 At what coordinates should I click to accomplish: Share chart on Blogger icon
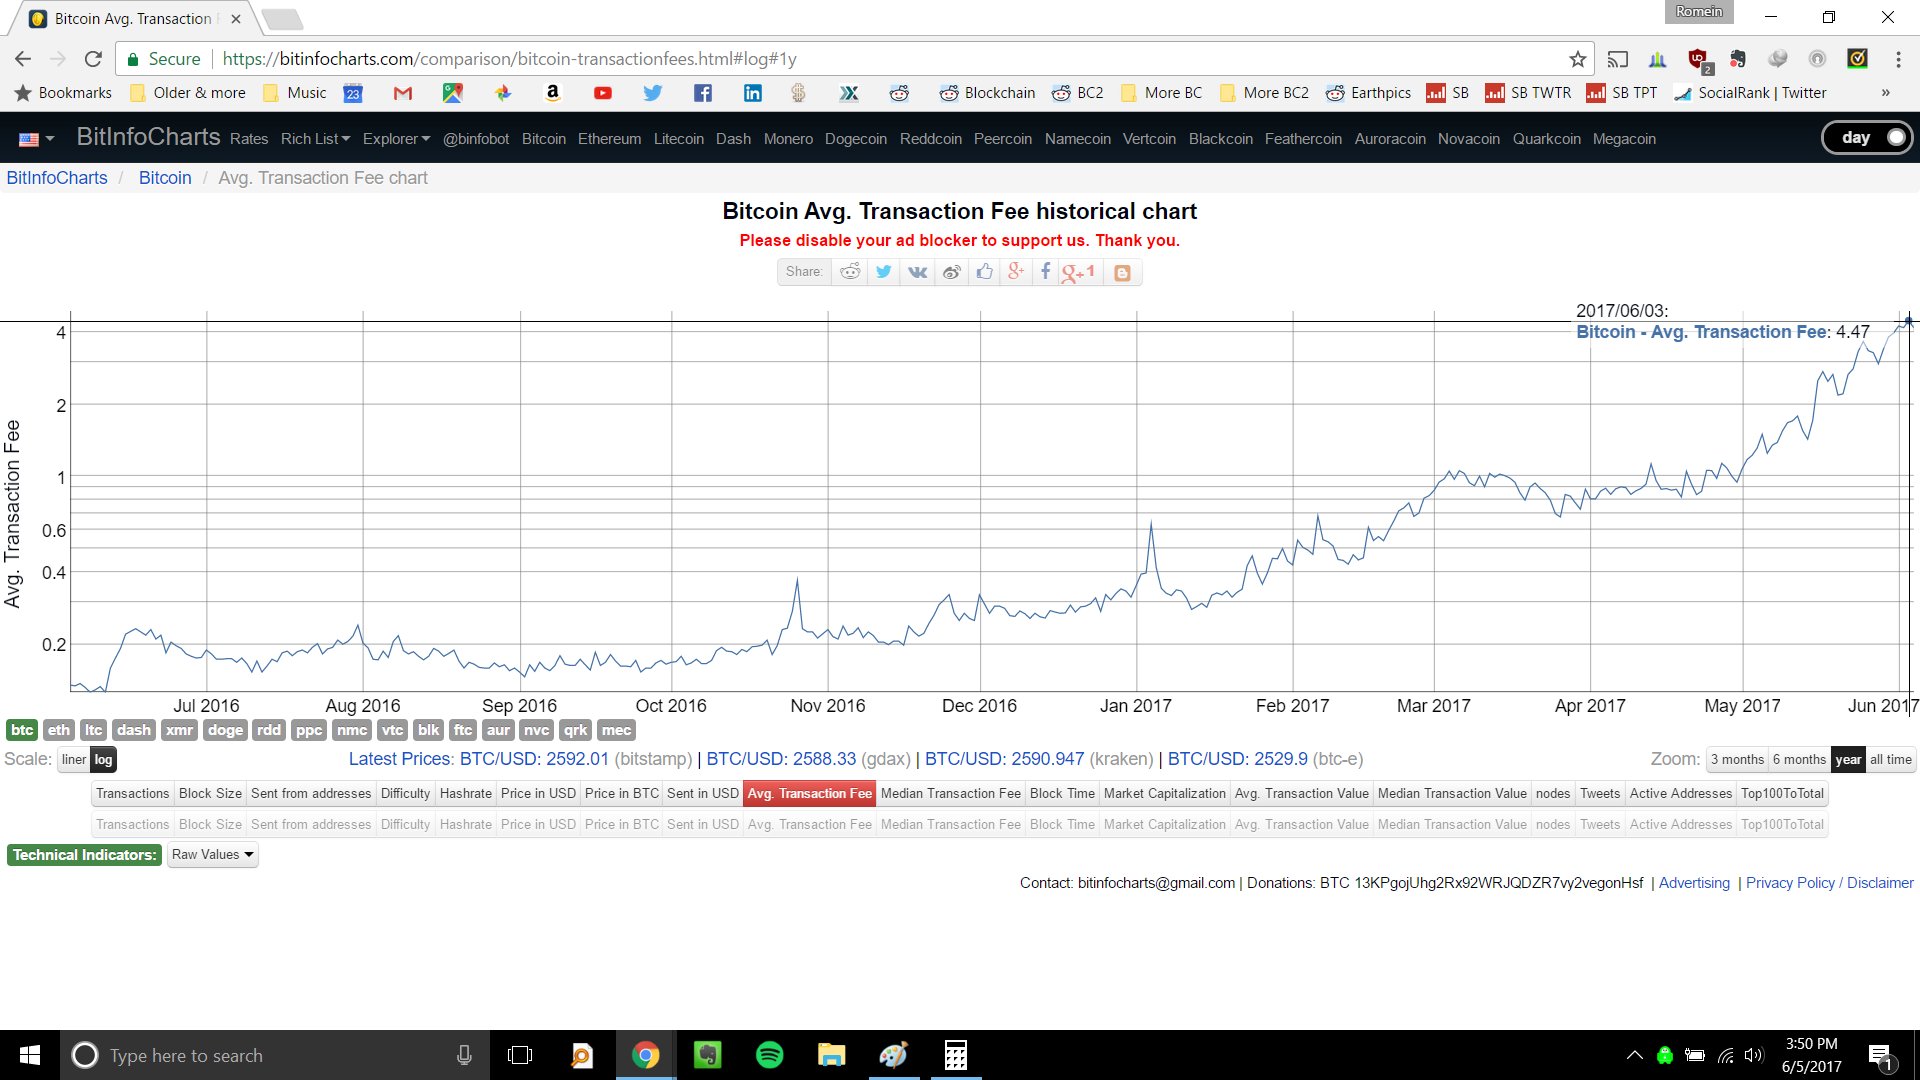point(1122,272)
